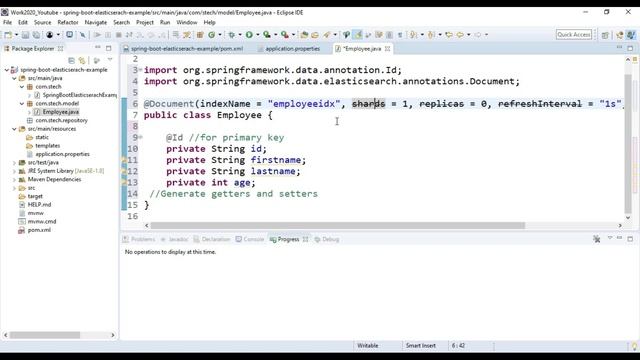Click Remove All Finished Operations icon
Image resolution: width=640 pixels, height=360 pixels.
pos(597,239)
